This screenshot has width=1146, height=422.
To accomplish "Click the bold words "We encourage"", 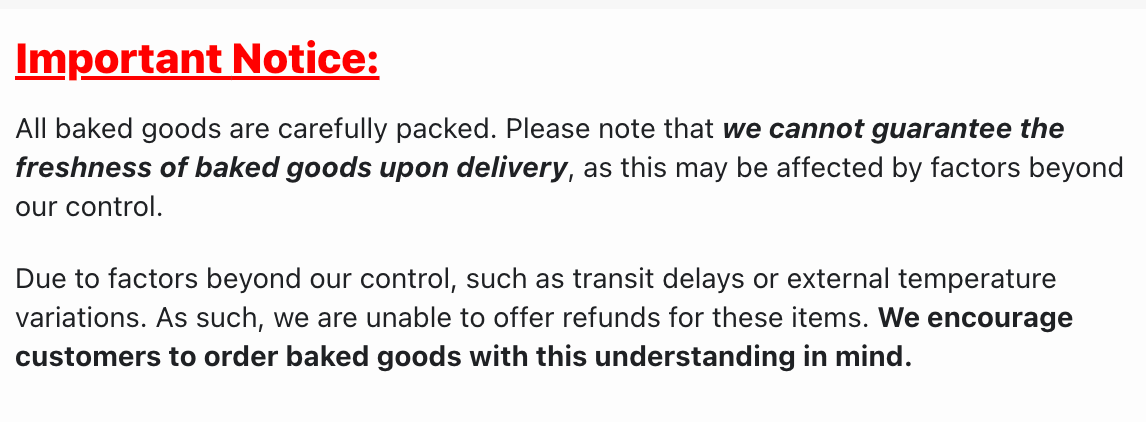I will [975, 317].
